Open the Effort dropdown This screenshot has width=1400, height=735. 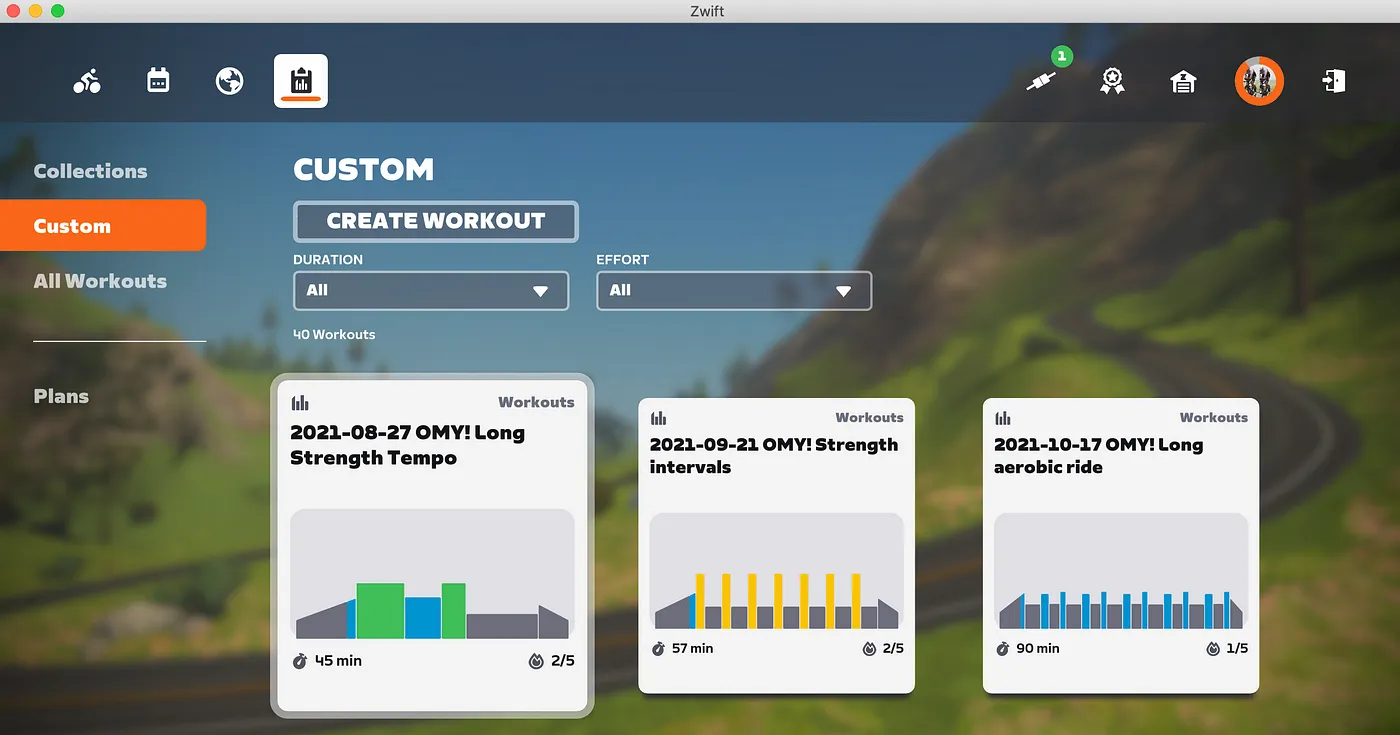click(734, 290)
